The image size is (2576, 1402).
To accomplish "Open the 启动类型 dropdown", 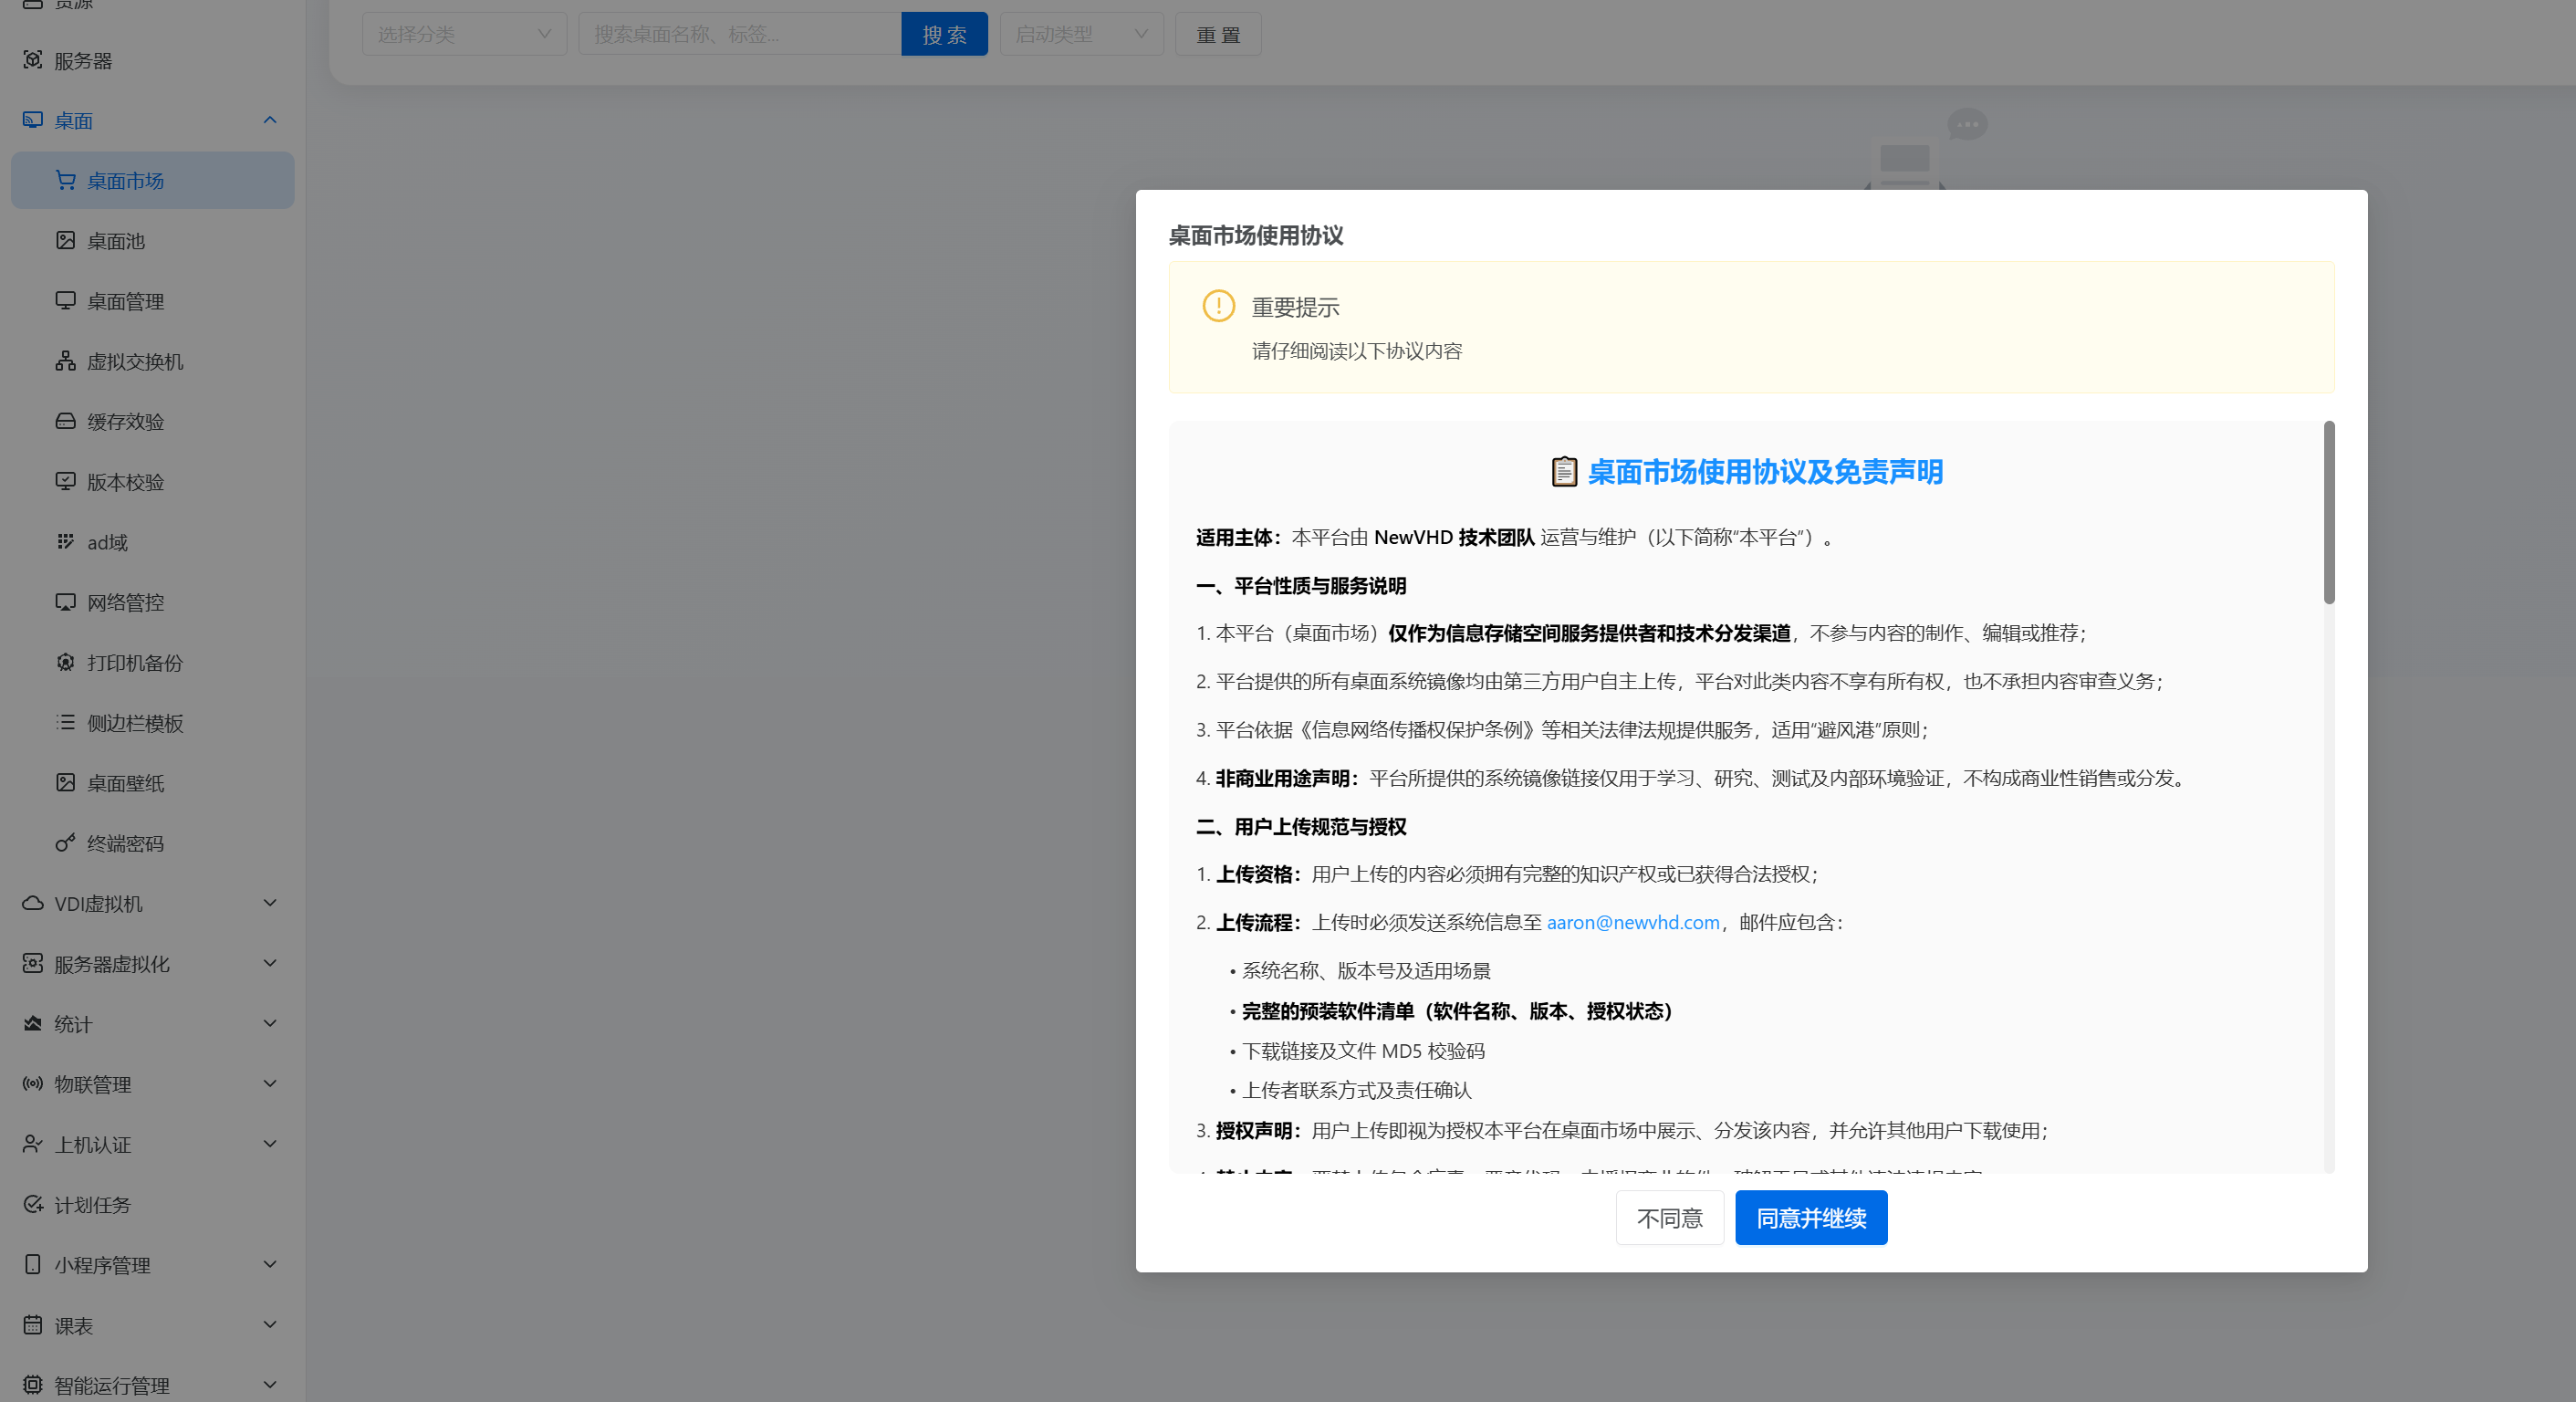I will click(1080, 33).
